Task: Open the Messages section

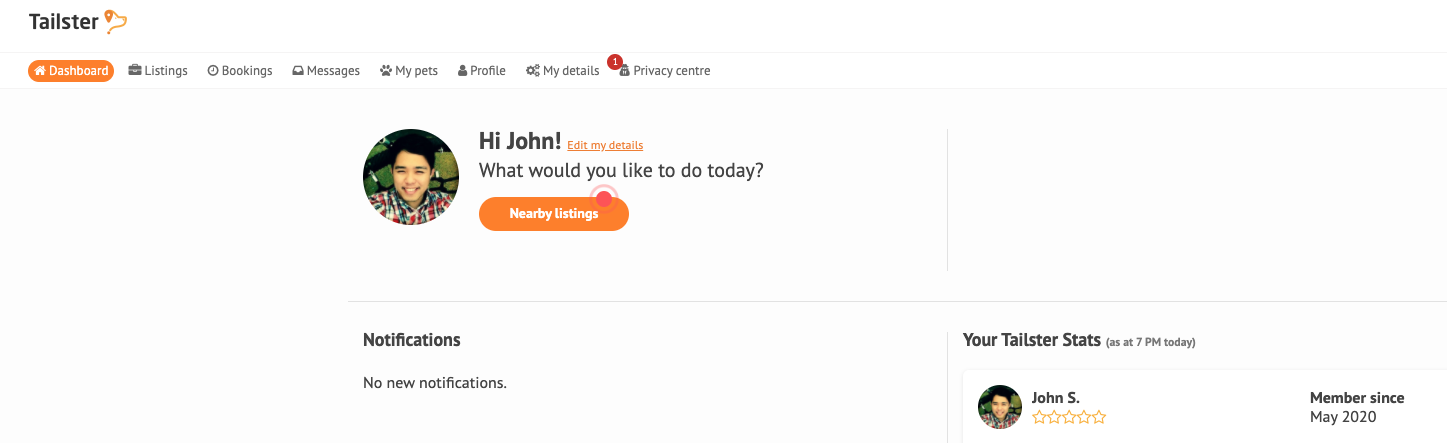Action: click(x=326, y=71)
